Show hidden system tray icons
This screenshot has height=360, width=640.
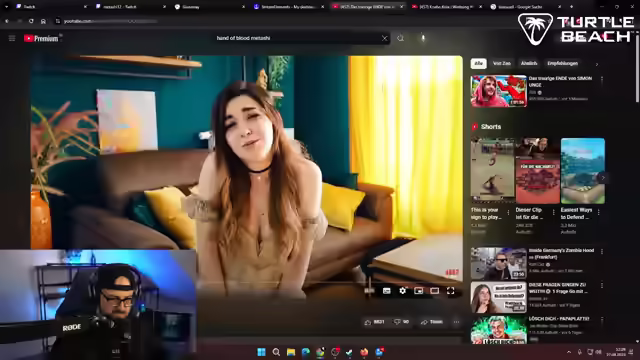[569, 352]
